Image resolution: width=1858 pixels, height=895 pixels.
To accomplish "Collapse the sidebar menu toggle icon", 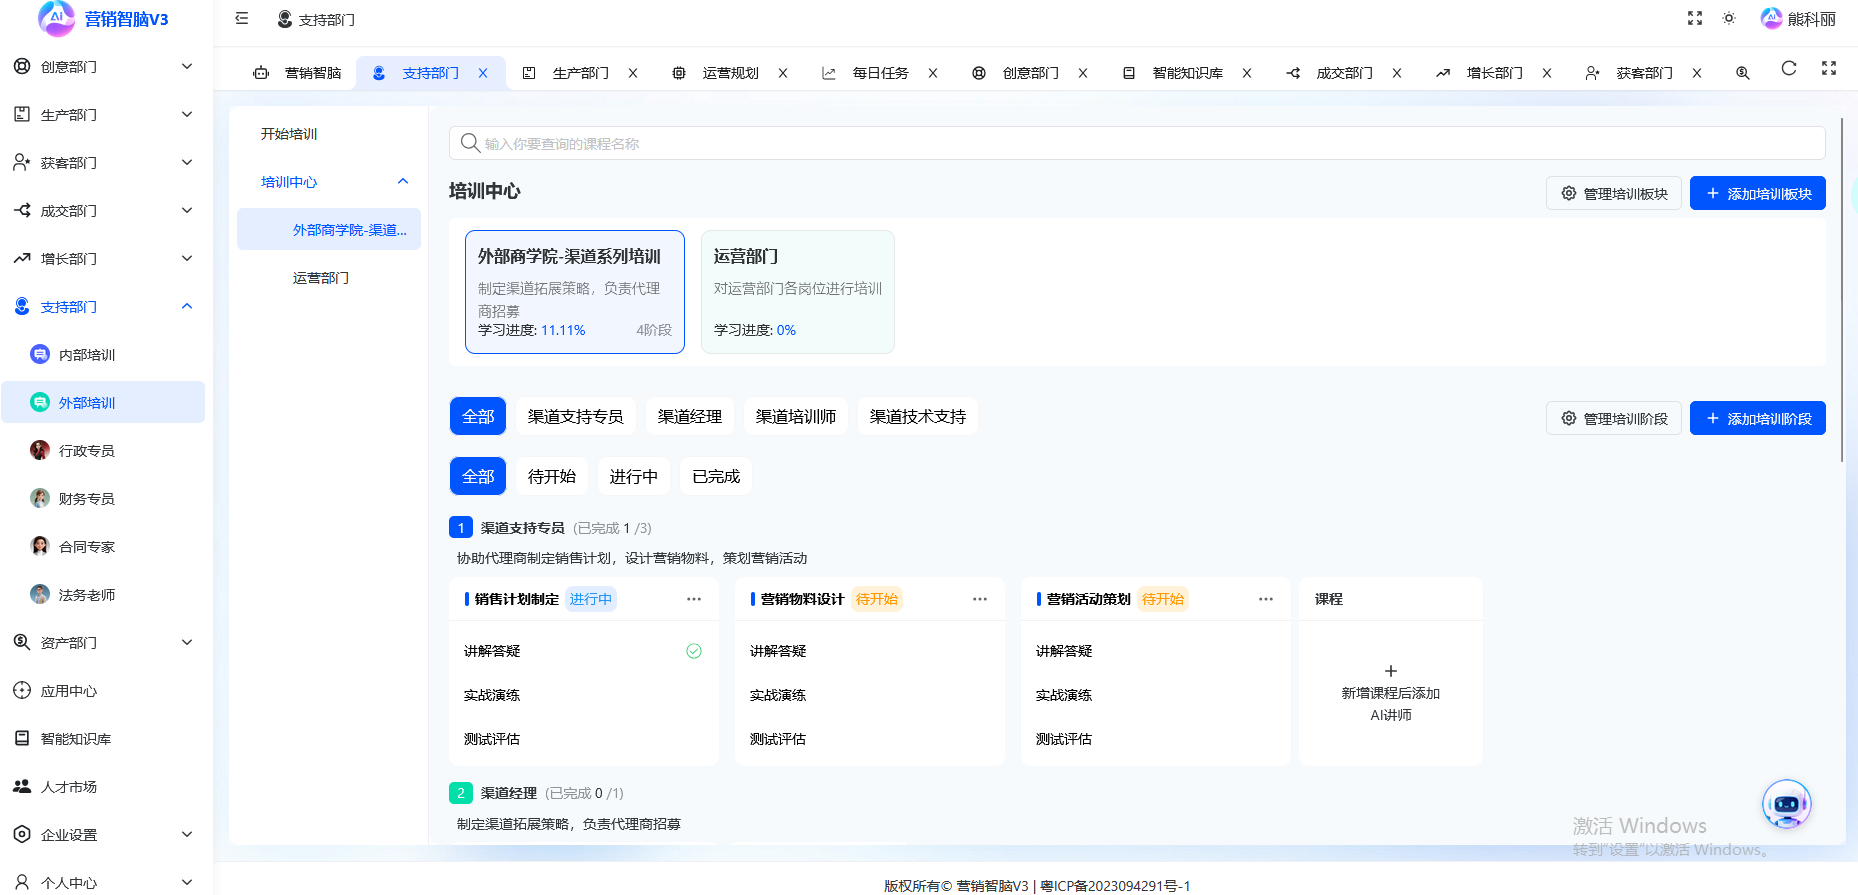I will coord(242,18).
